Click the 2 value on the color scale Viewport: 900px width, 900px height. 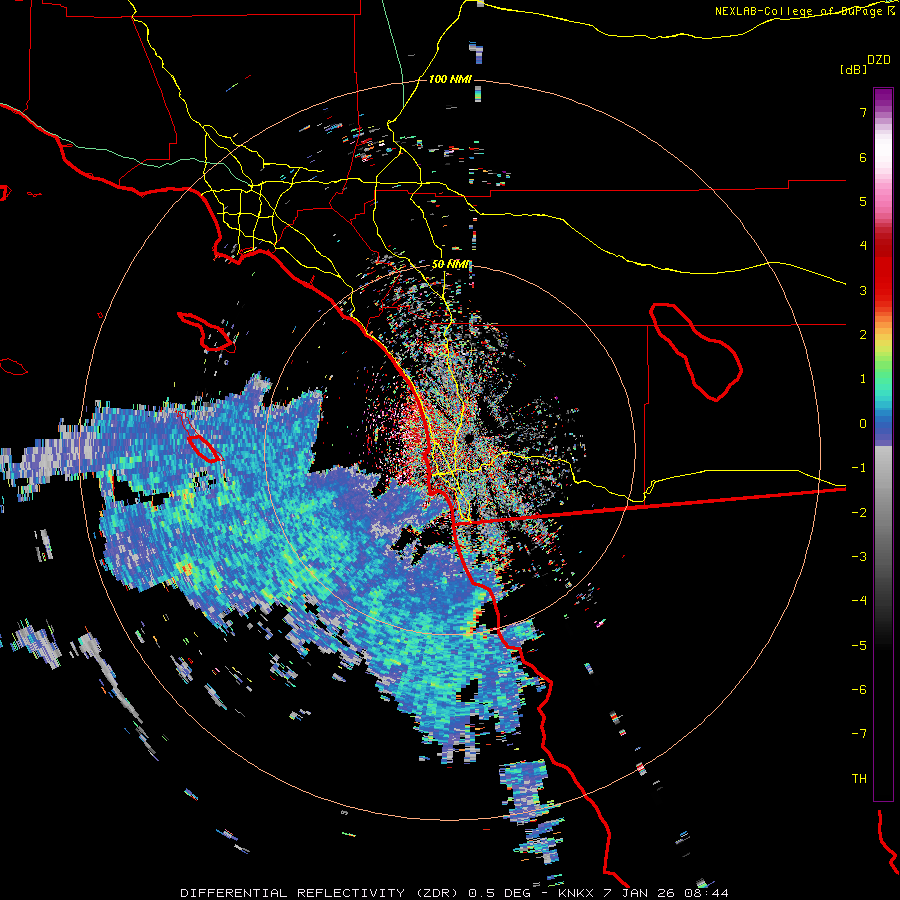[x=863, y=335]
